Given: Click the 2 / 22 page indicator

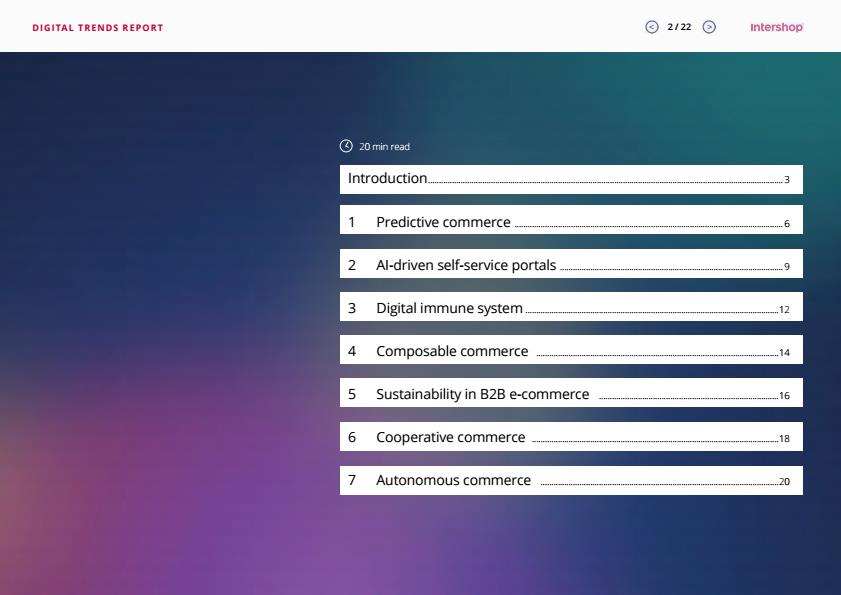Looking at the screenshot, I should pos(679,27).
